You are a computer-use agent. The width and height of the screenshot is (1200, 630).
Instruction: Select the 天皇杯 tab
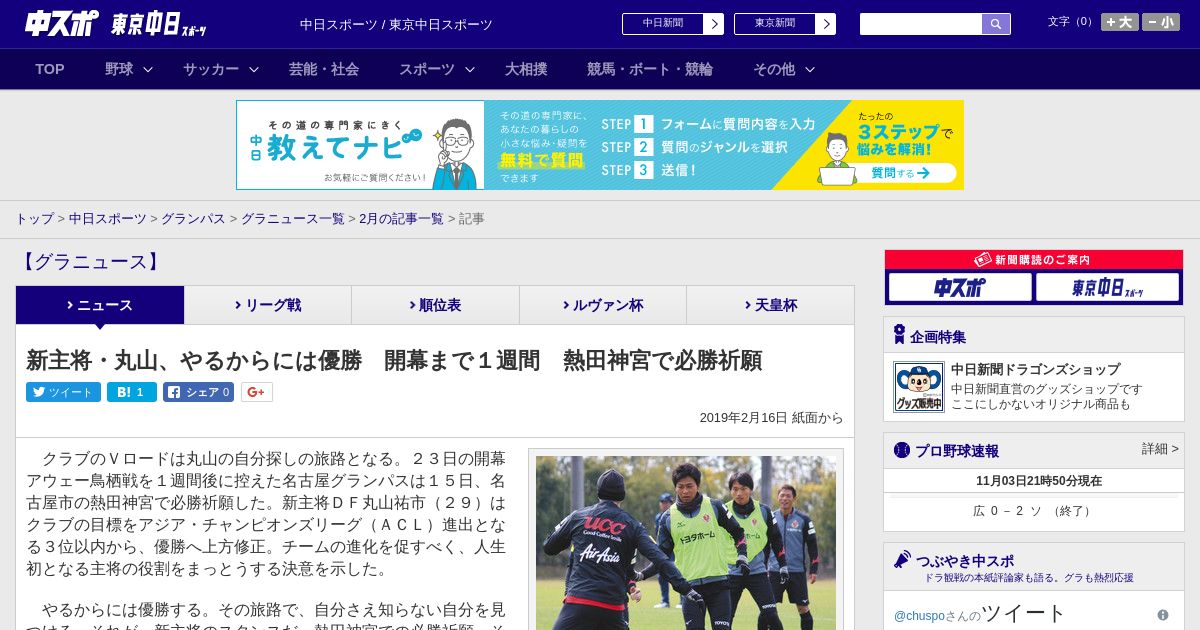coord(770,305)
